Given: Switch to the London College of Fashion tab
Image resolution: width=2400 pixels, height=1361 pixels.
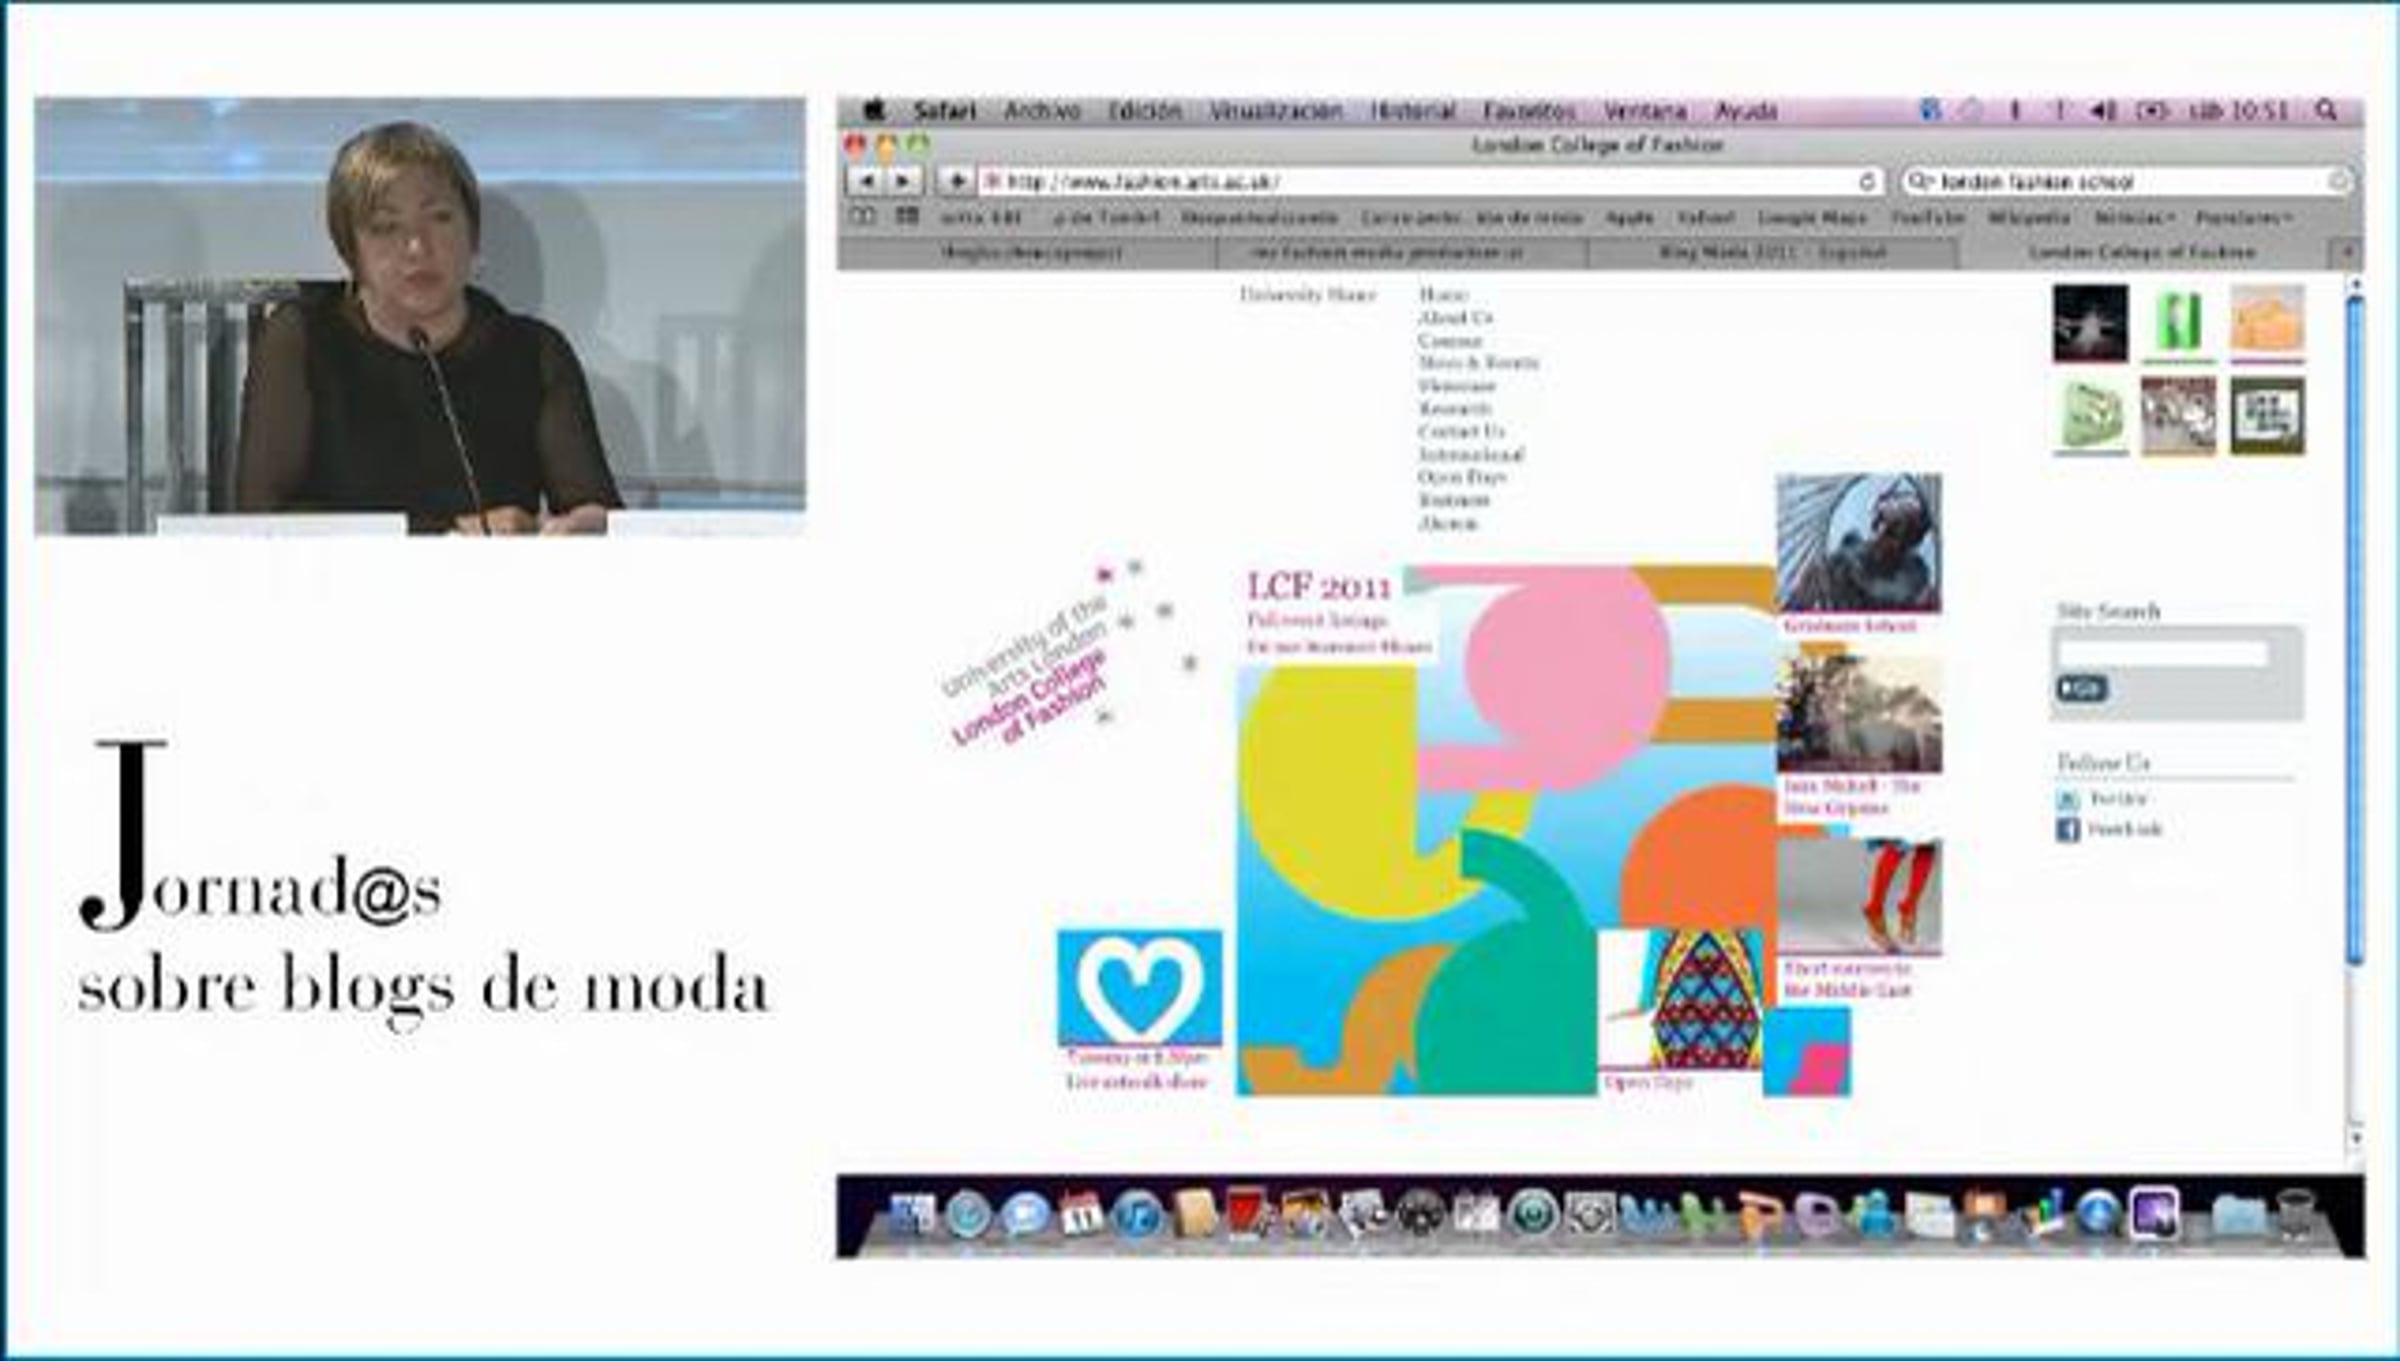Looking at the screenshot, I should [x=2142, y=253].
